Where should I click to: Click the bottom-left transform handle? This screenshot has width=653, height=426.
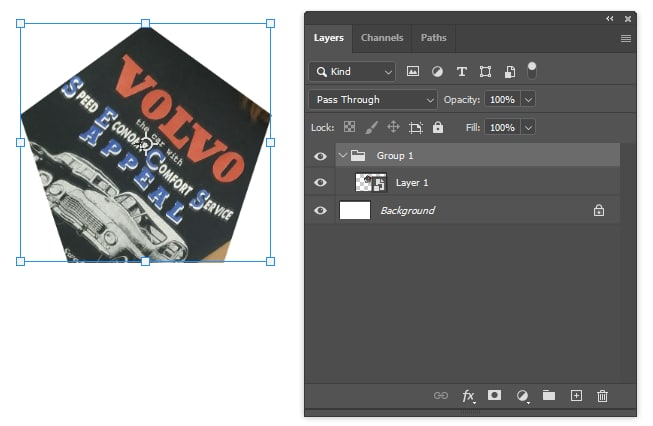(20, 262)
